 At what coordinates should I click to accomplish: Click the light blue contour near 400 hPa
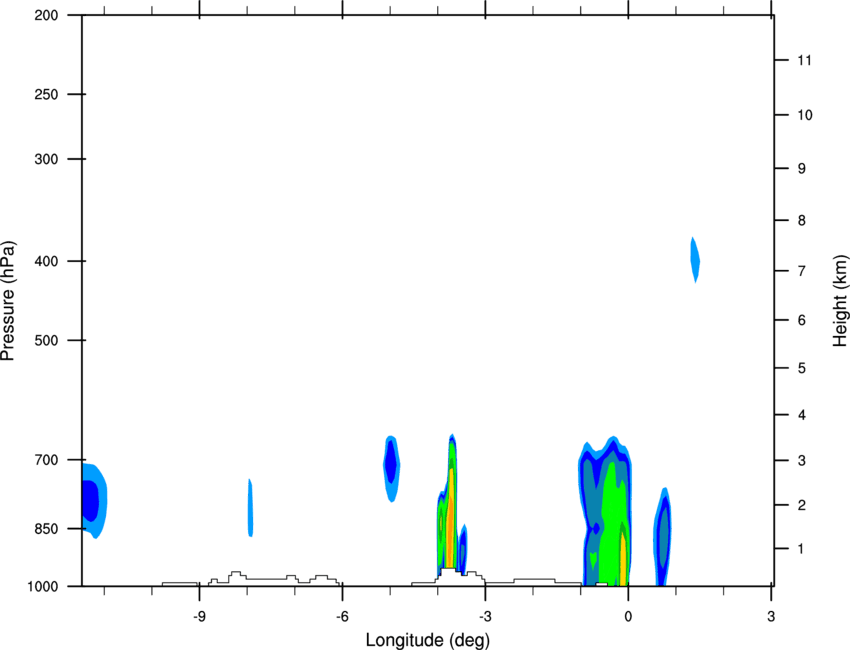tap(695, 260)
